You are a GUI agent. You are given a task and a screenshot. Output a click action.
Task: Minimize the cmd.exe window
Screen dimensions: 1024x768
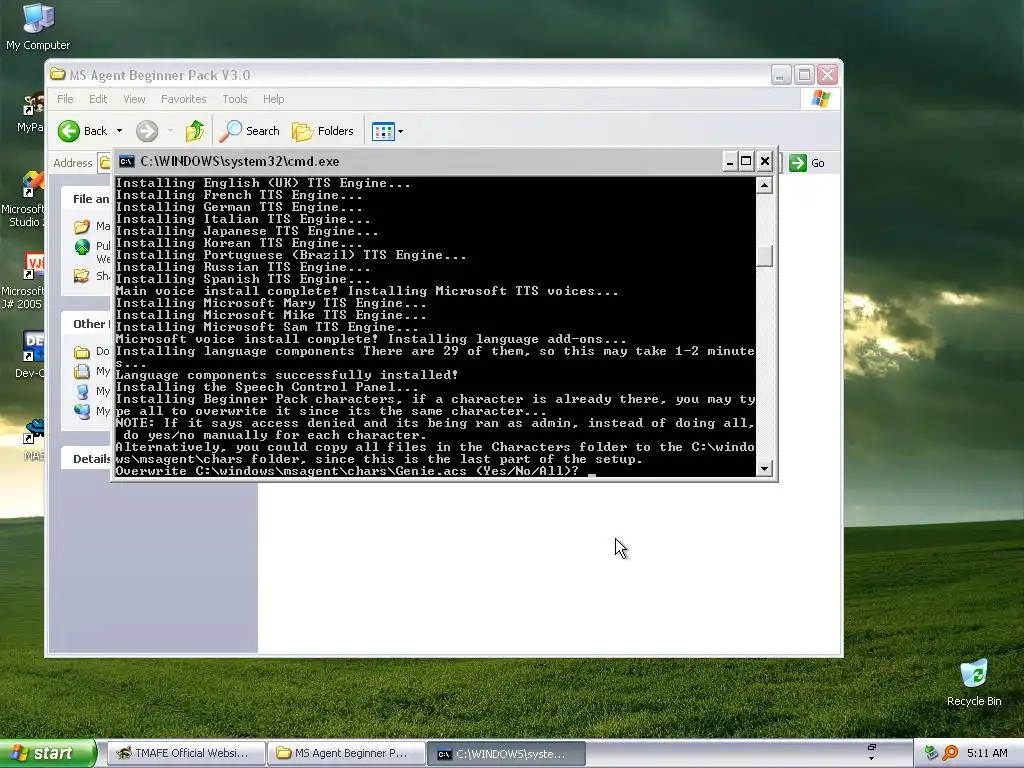(x=729, y=161)
